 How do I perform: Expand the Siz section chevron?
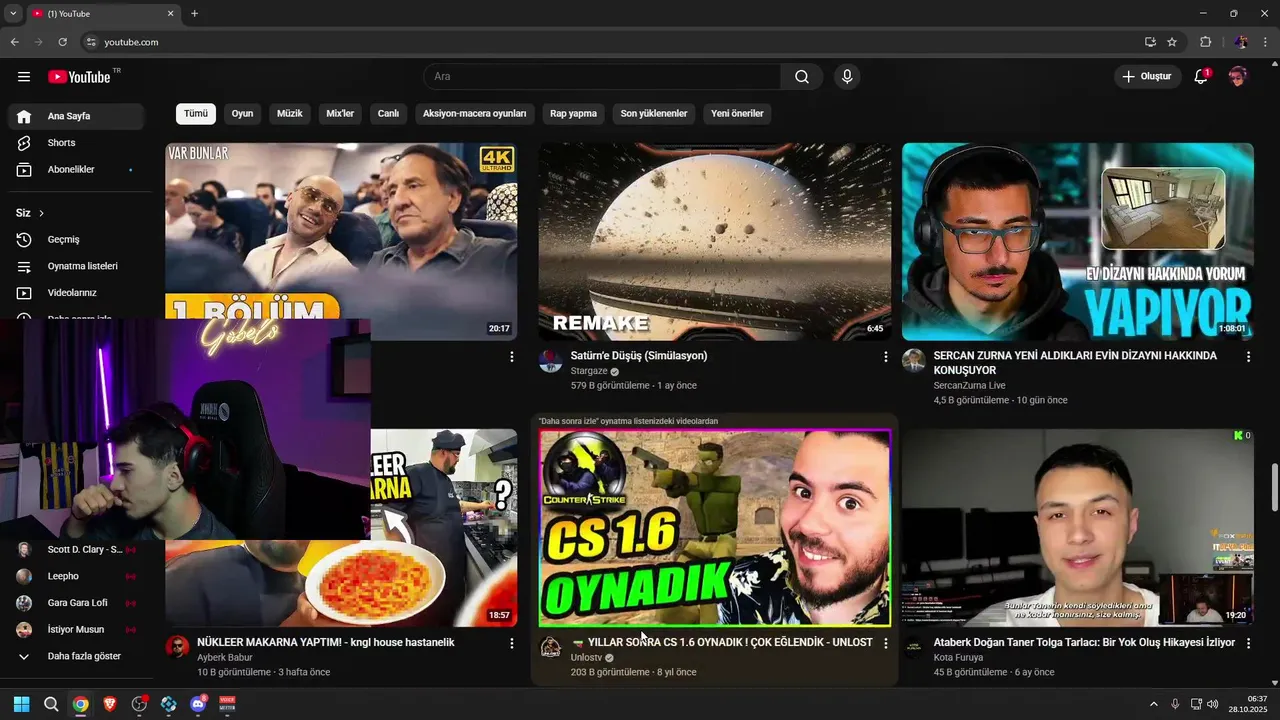coord(41,213)
